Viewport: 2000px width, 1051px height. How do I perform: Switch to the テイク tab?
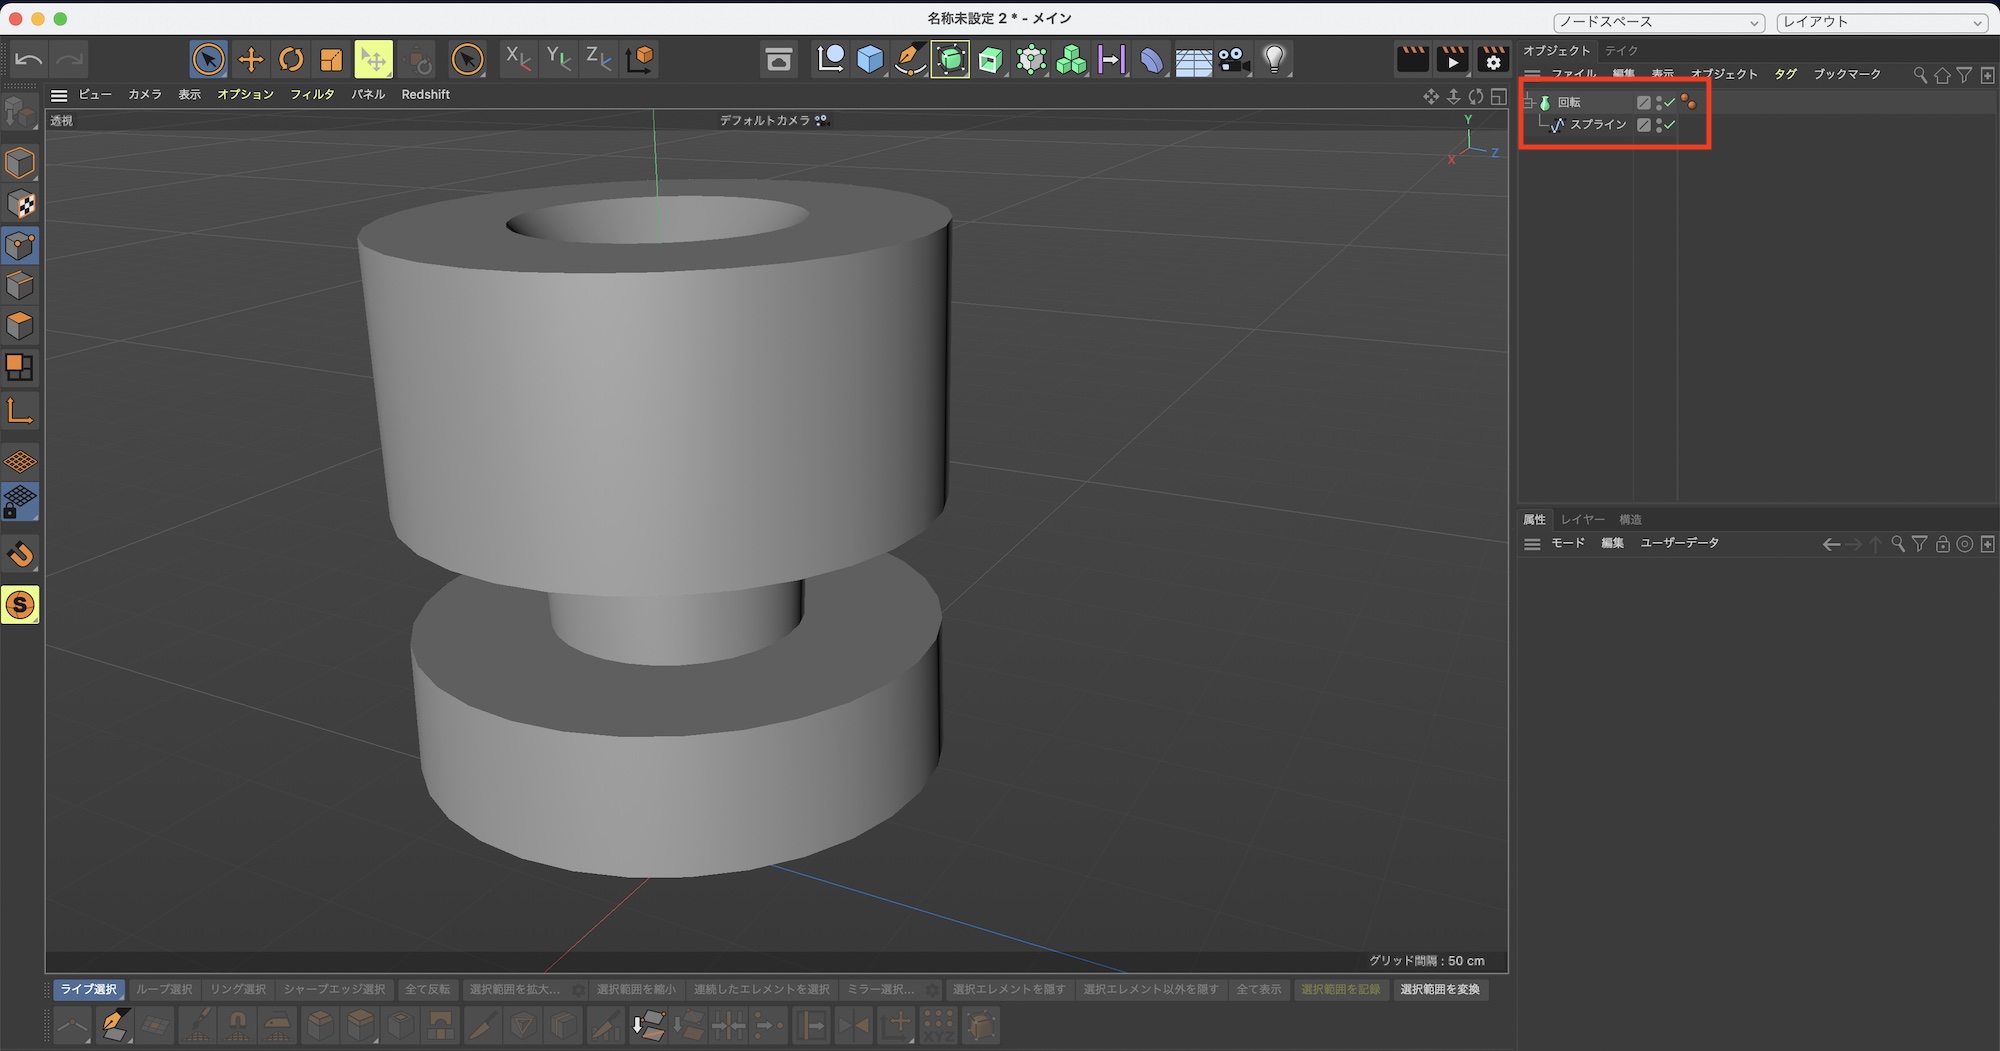pyautogui.click(x=1621, y=50)
